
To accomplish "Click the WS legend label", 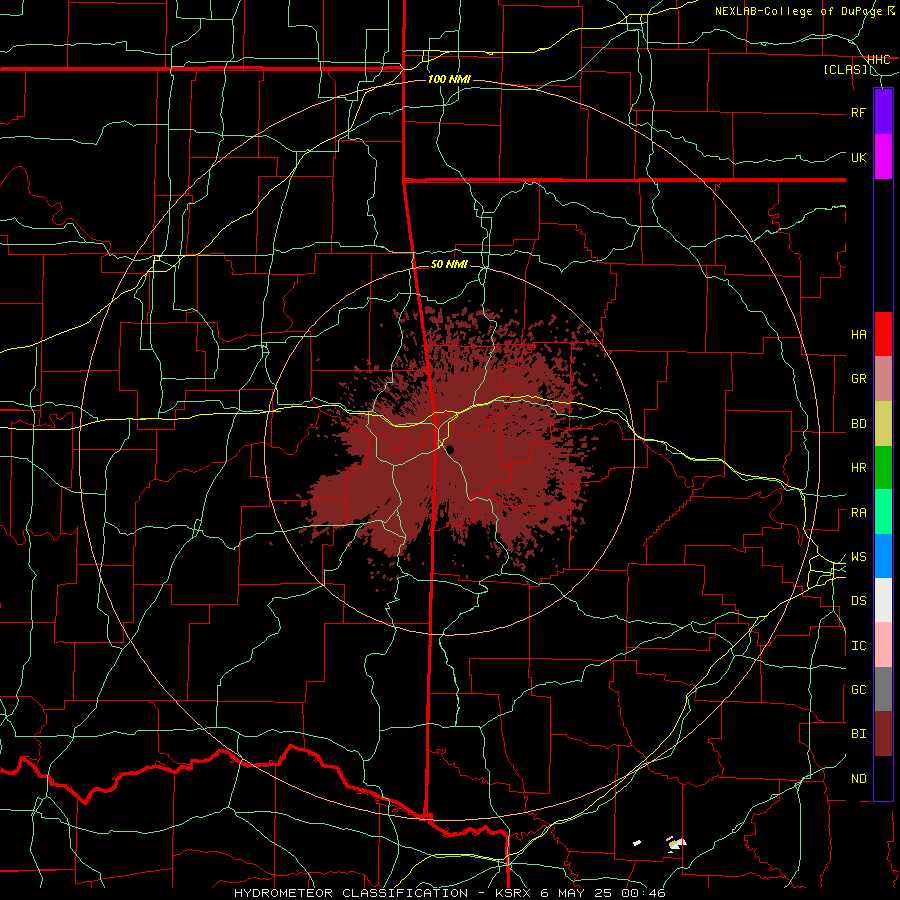I will coord(858,557).
